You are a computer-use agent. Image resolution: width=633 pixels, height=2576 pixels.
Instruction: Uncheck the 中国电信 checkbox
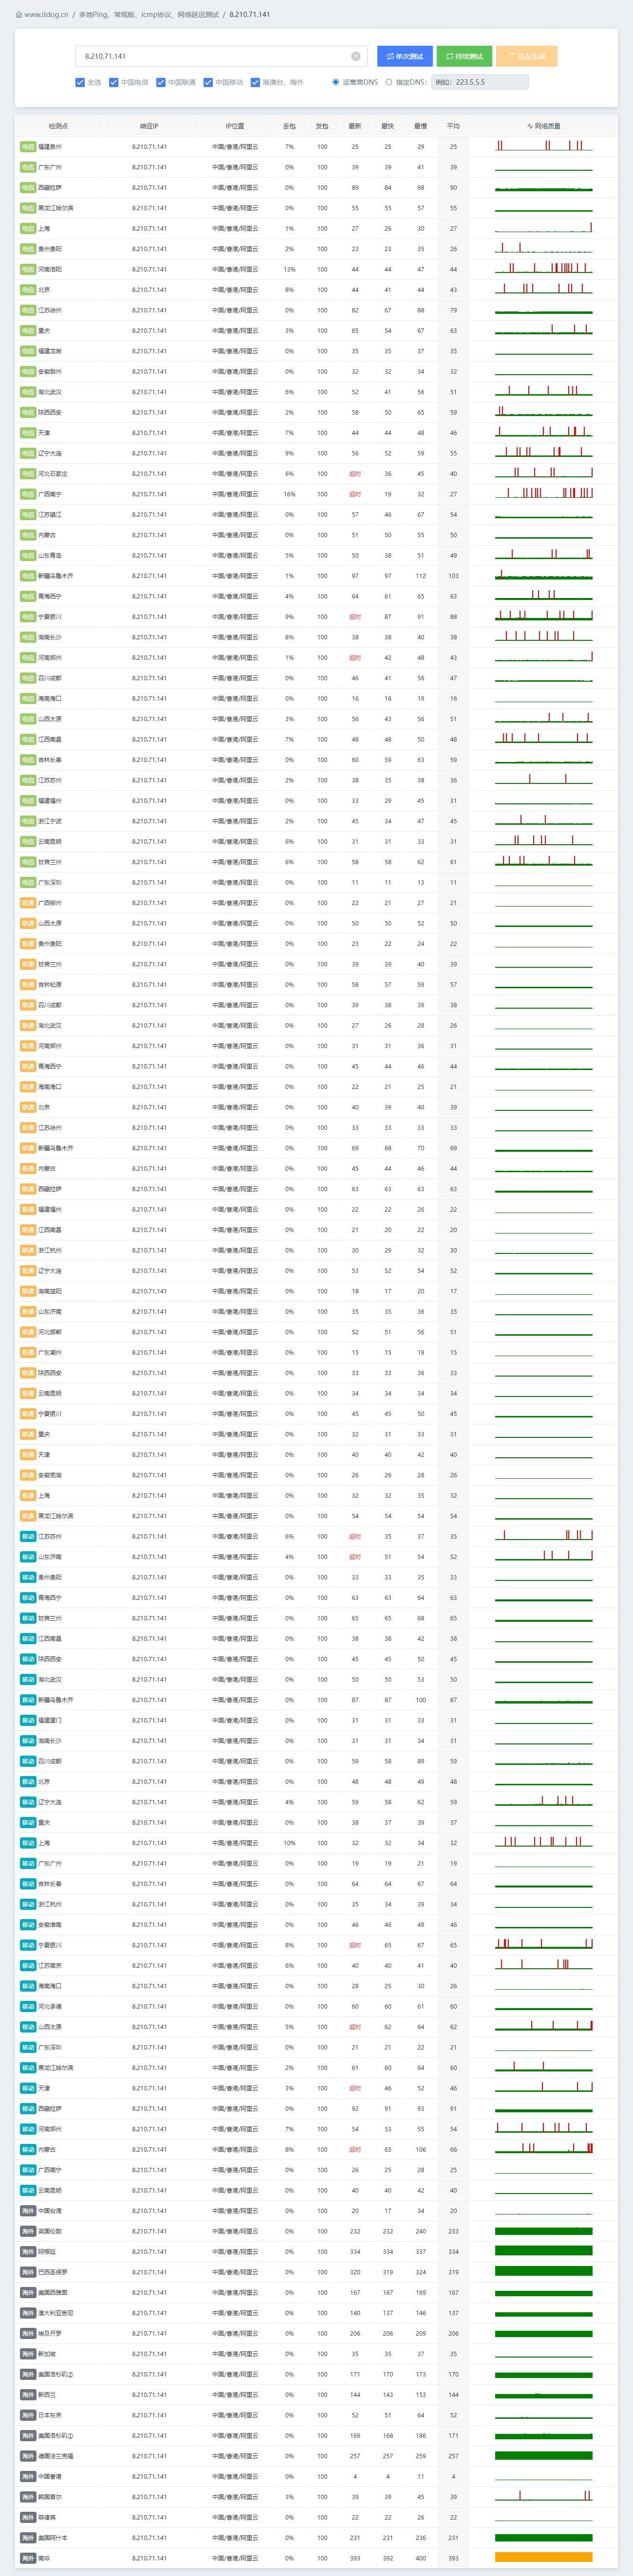(x=114, y=82)
